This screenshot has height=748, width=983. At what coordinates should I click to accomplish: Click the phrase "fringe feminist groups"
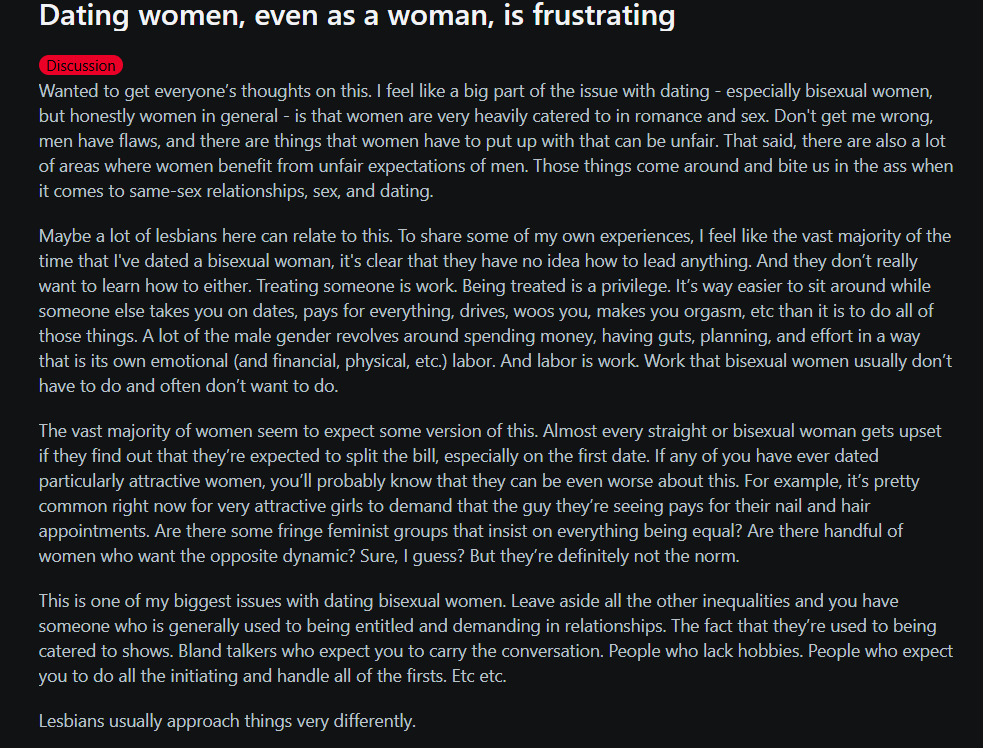click(x=364, y=531)
